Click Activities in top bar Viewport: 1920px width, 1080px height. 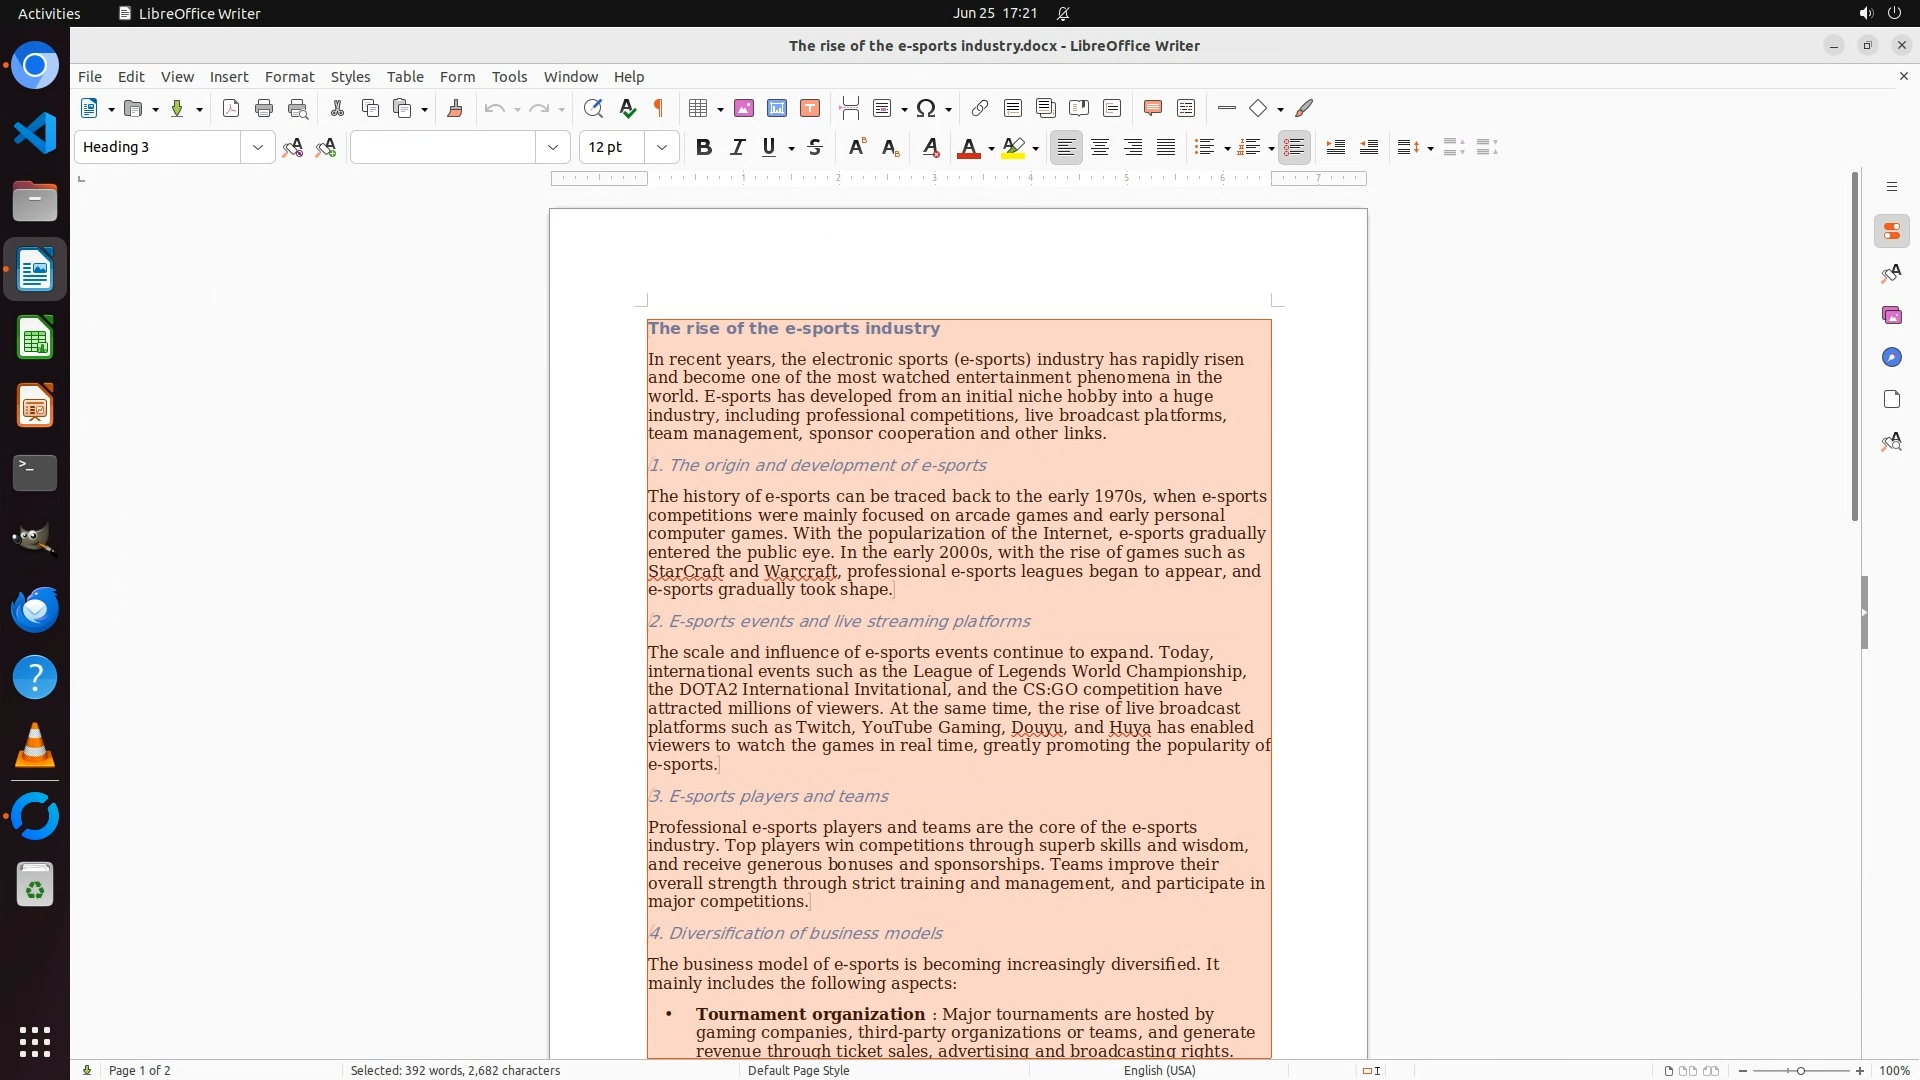pyautogui.click(x=49, y=14)
